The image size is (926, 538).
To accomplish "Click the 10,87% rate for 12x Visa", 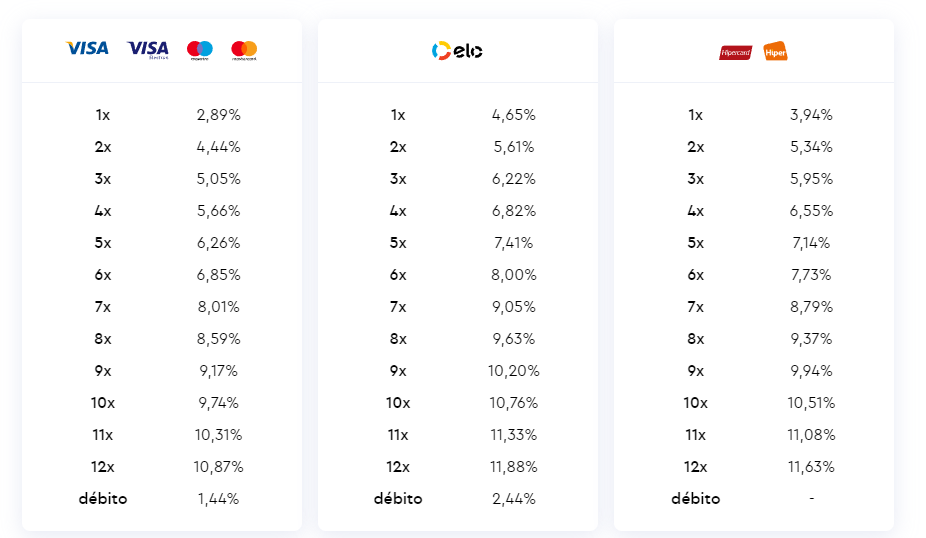I will tap(219, 467).
